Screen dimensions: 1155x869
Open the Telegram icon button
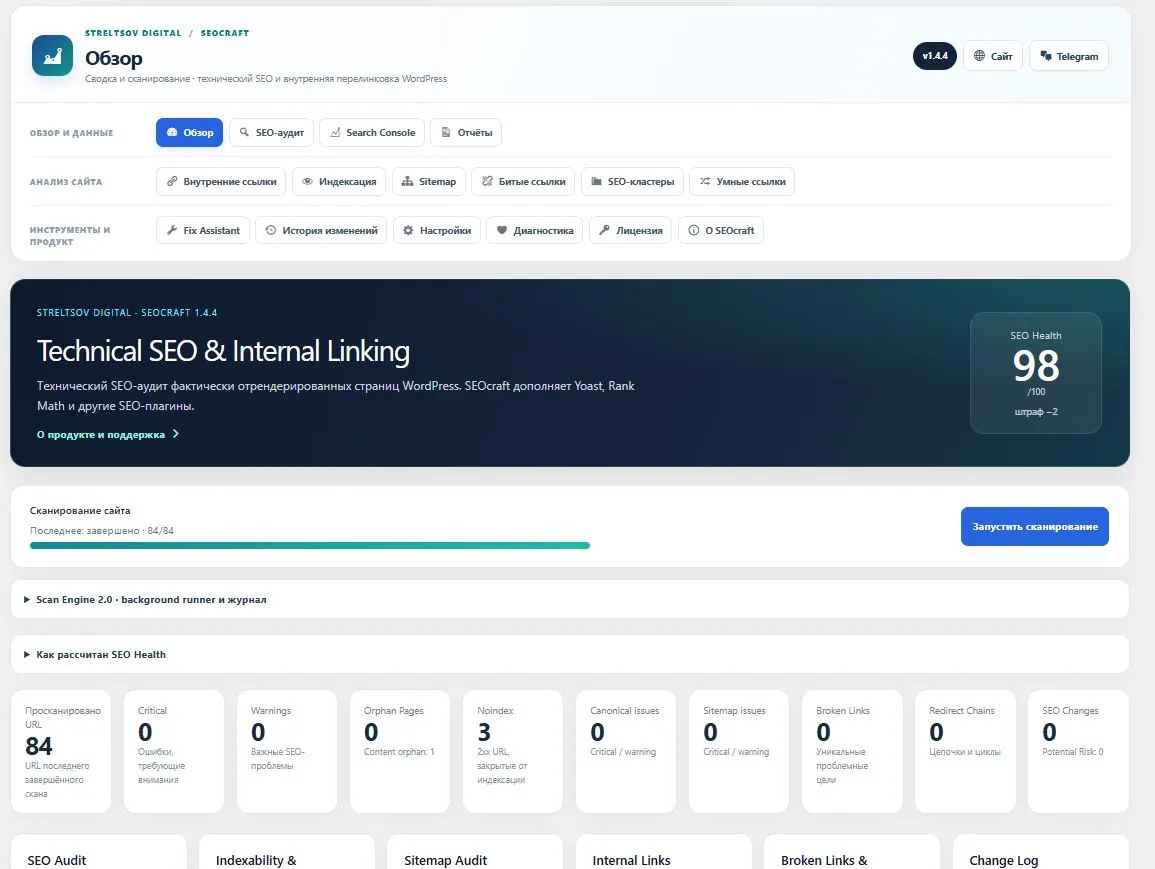(x=1068, y=56)
